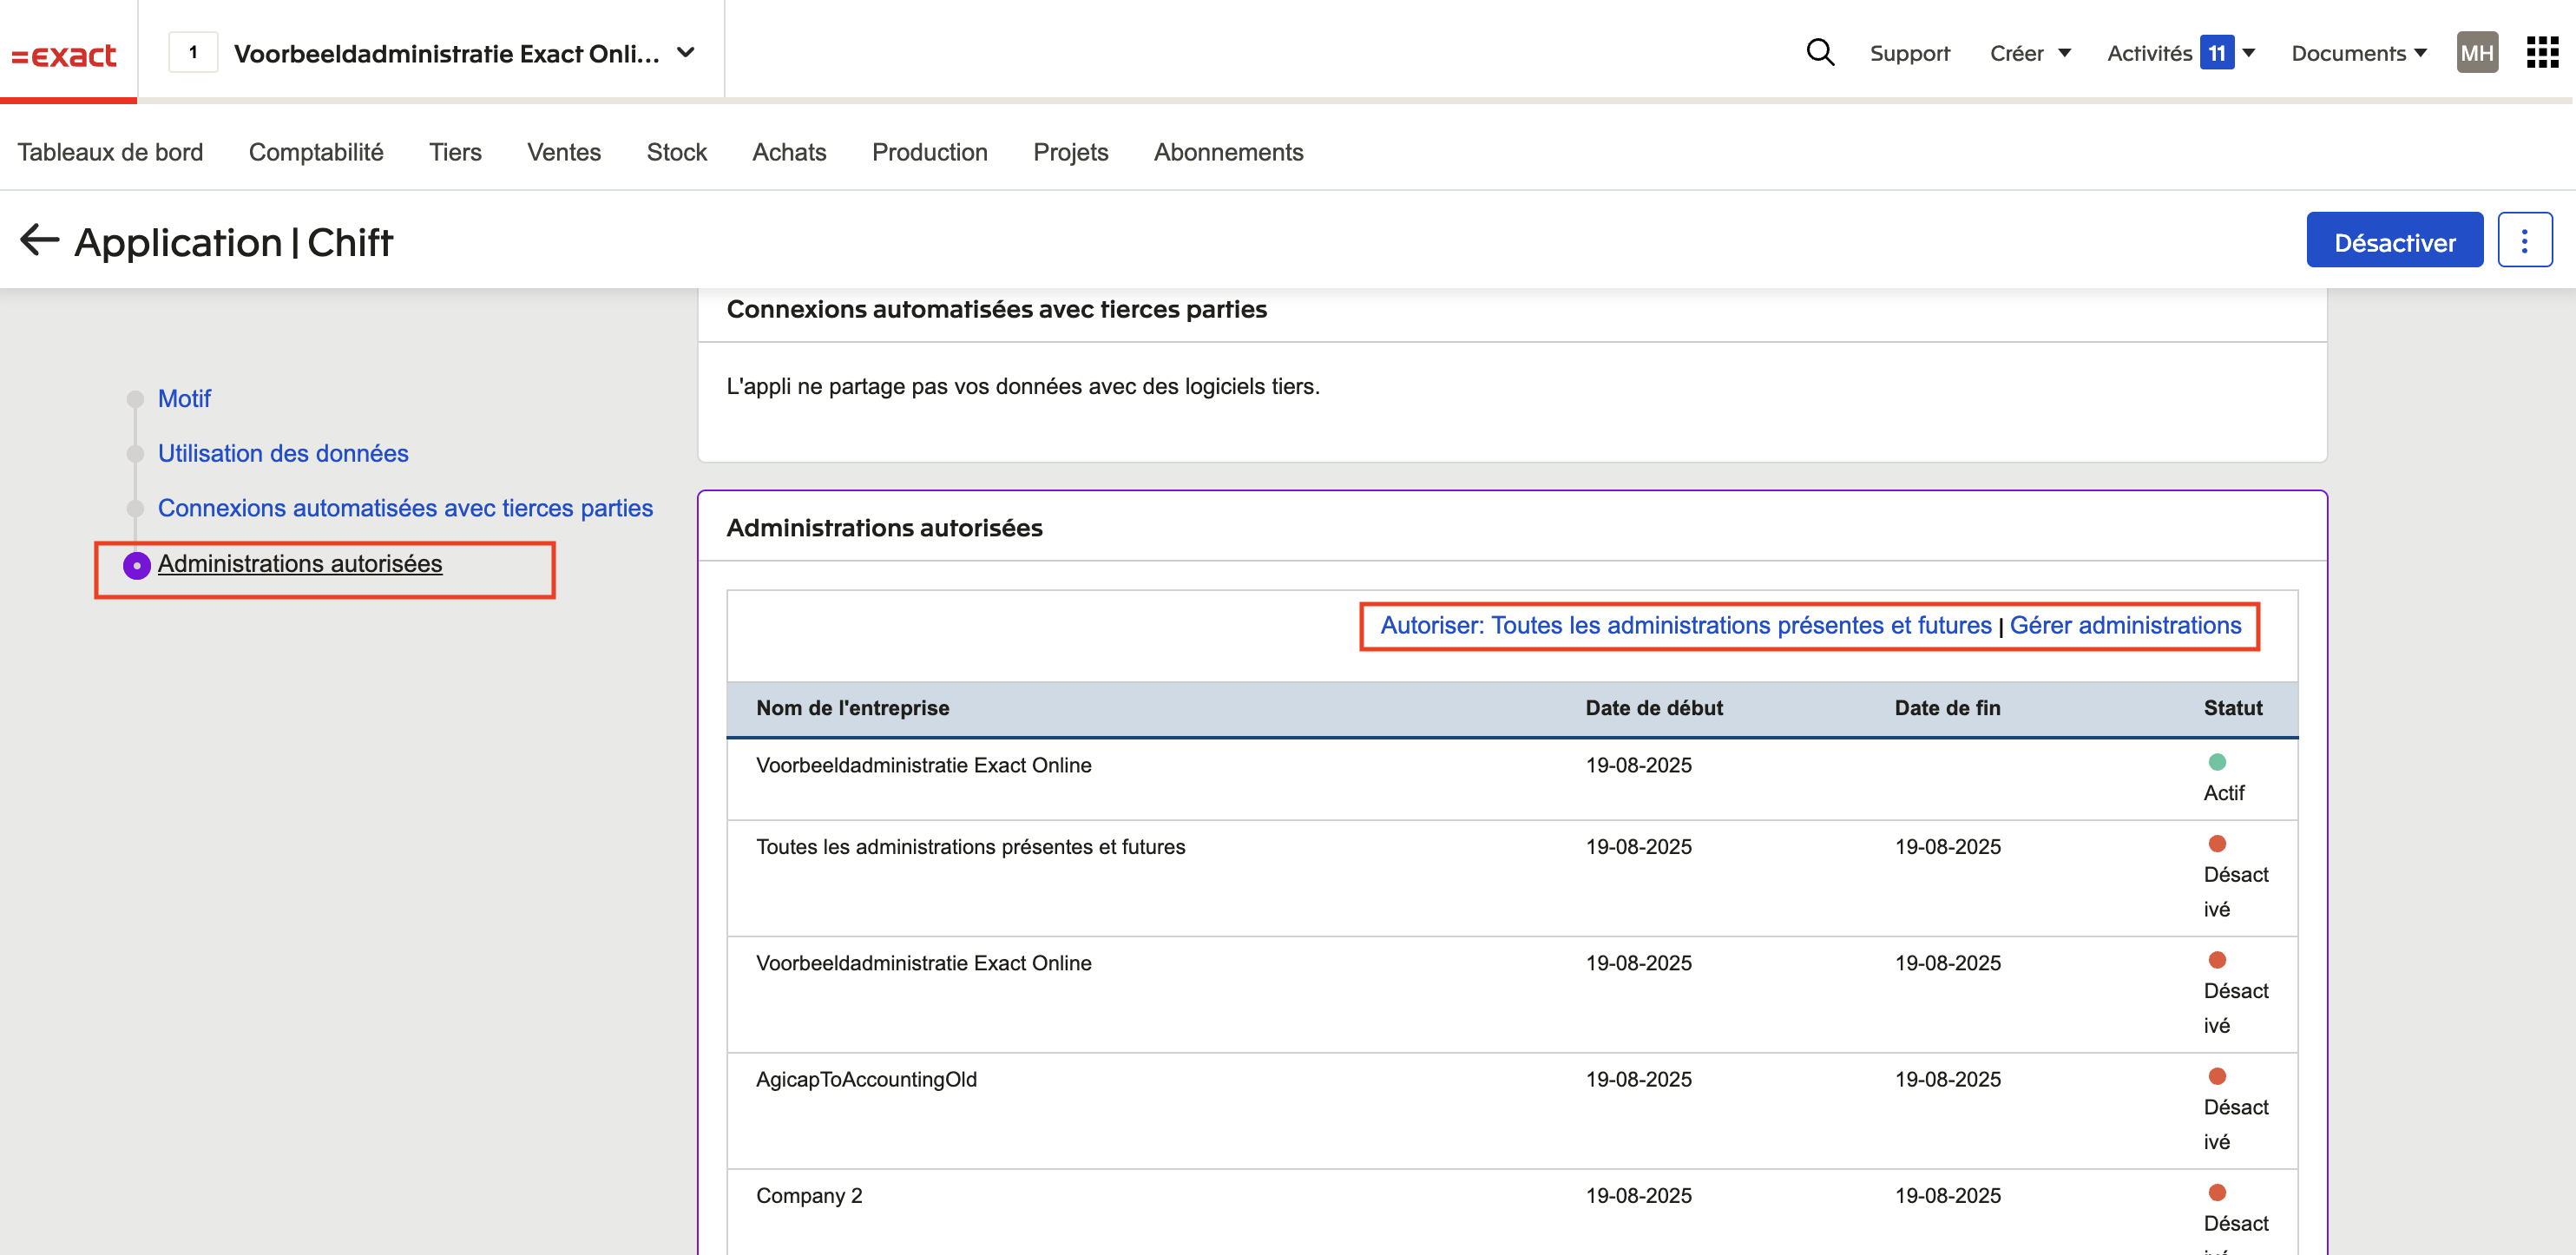Click the Motif step bullet
Image resolution: width=2576 pixels, height=1255 pixels.
[135, 399]
